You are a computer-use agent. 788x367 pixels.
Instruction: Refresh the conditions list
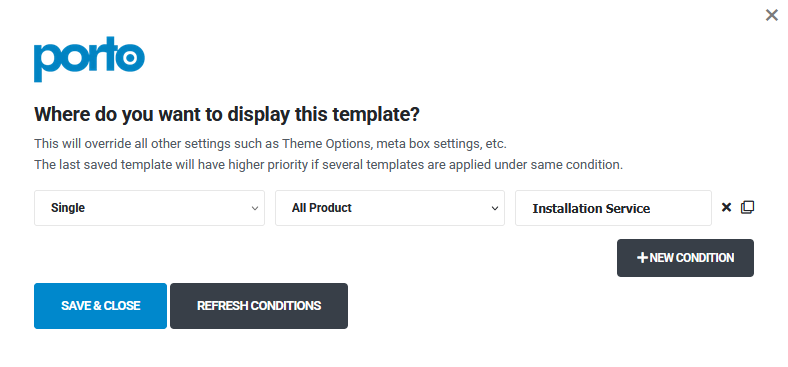[259, 306]
